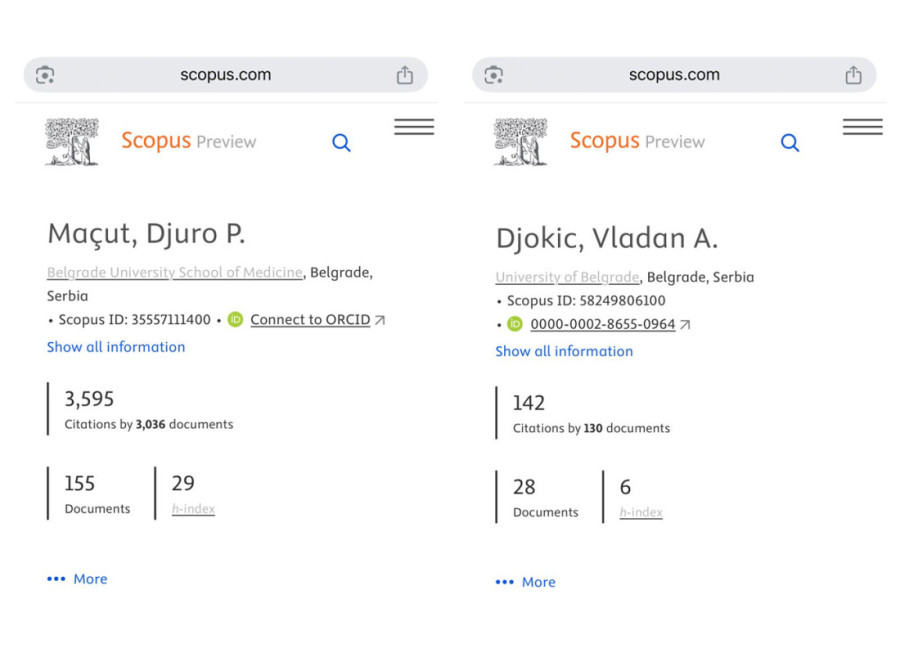Click the reader icon in right address bar

[x=493, y=75]
